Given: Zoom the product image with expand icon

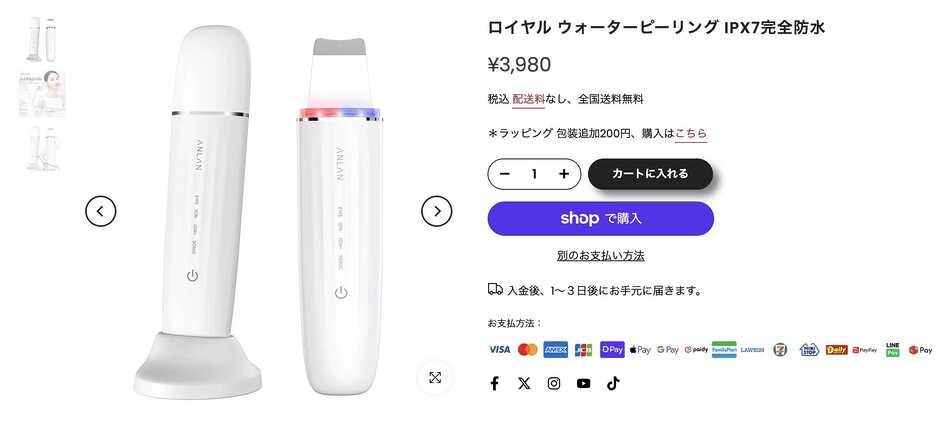Looking at the screenshot, I should click(x=435, y=377).
